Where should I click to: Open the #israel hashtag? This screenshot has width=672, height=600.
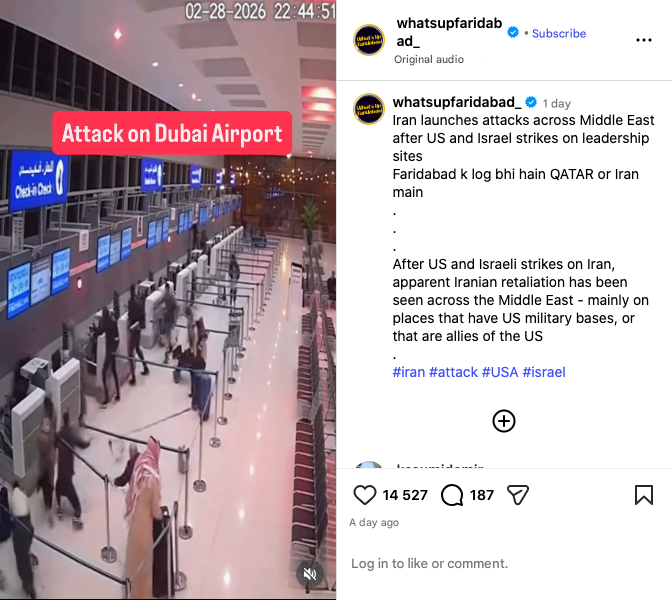pyautogui.click(x=544, y=372)
